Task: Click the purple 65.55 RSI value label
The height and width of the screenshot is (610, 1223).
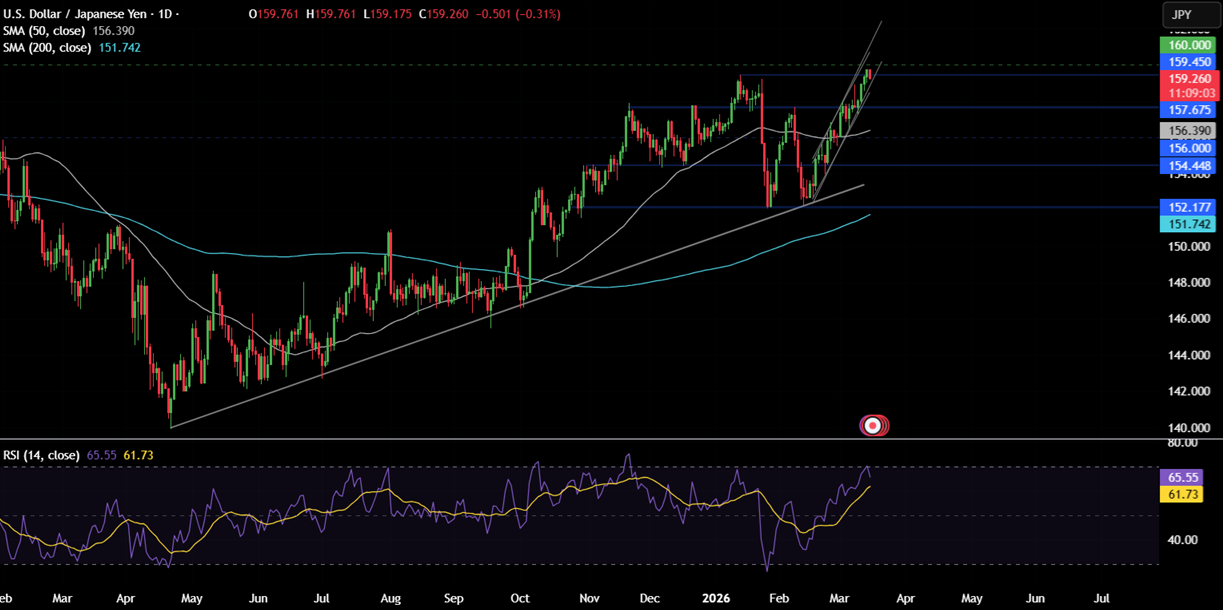Action: point(1181,478)
